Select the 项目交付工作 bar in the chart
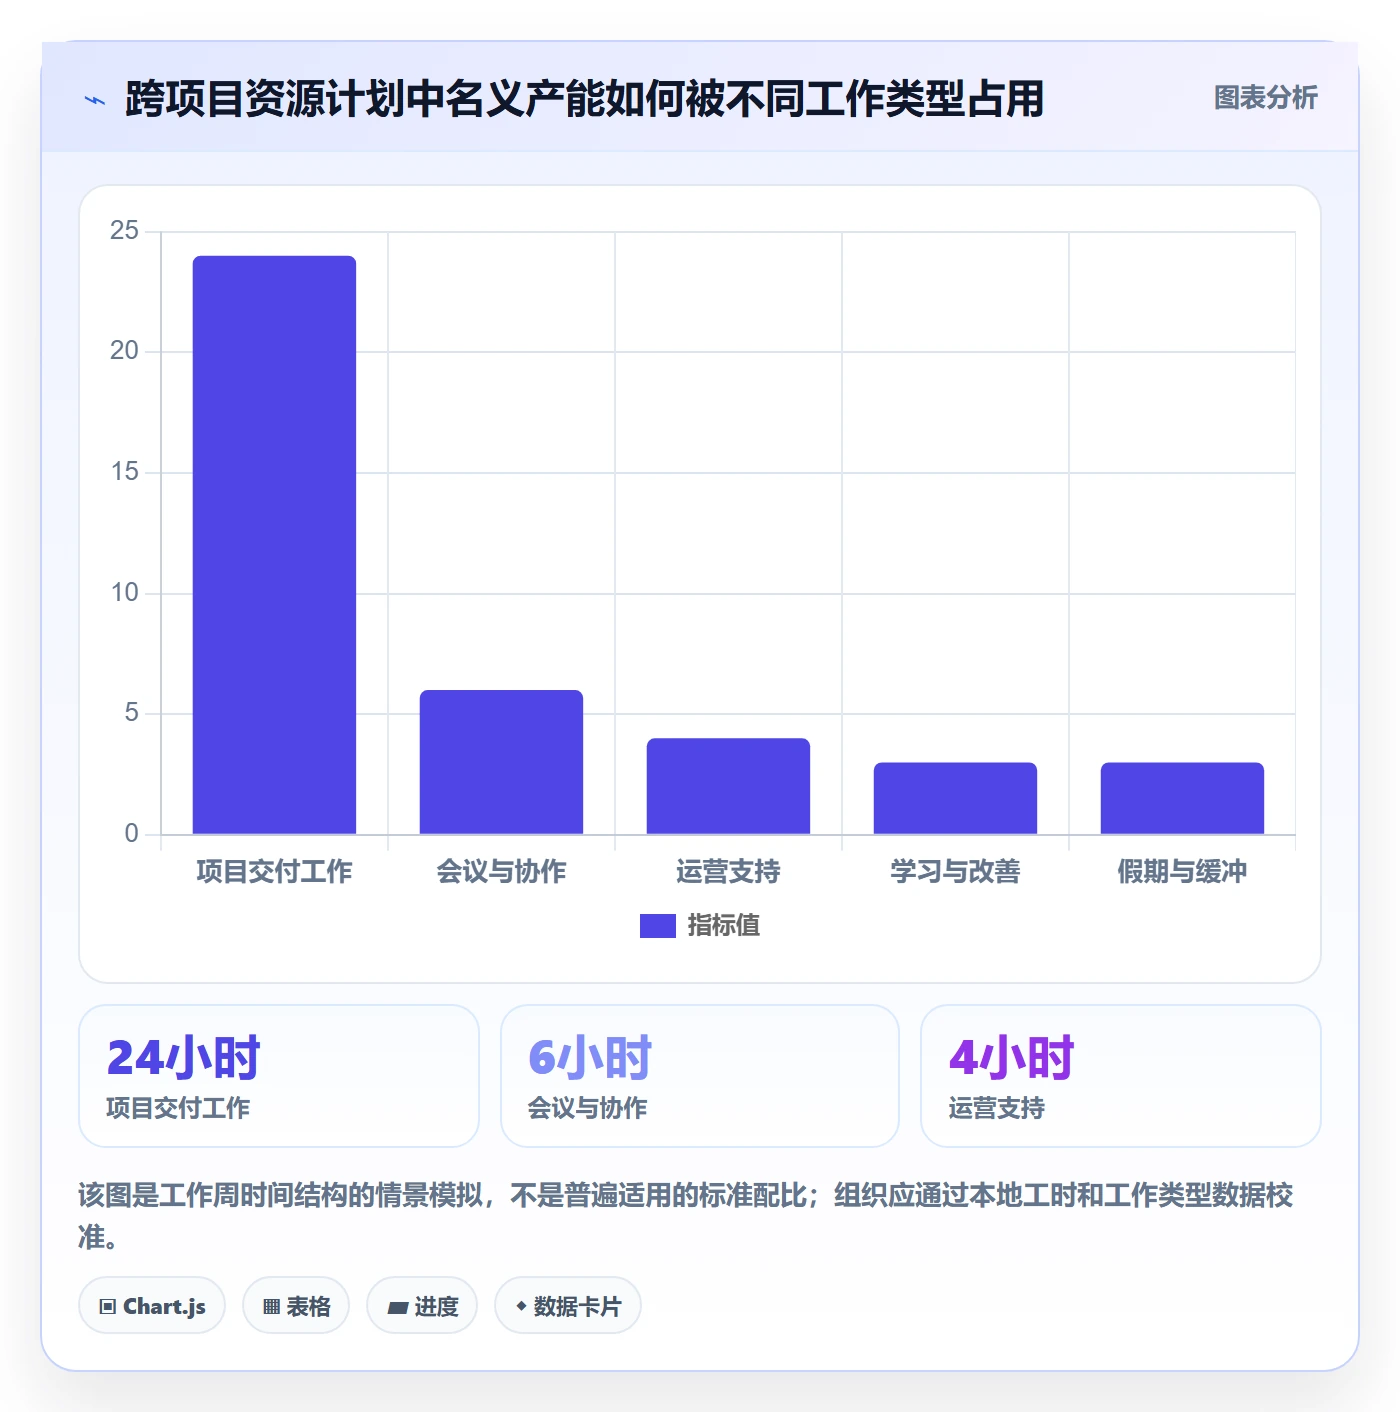 274,545
